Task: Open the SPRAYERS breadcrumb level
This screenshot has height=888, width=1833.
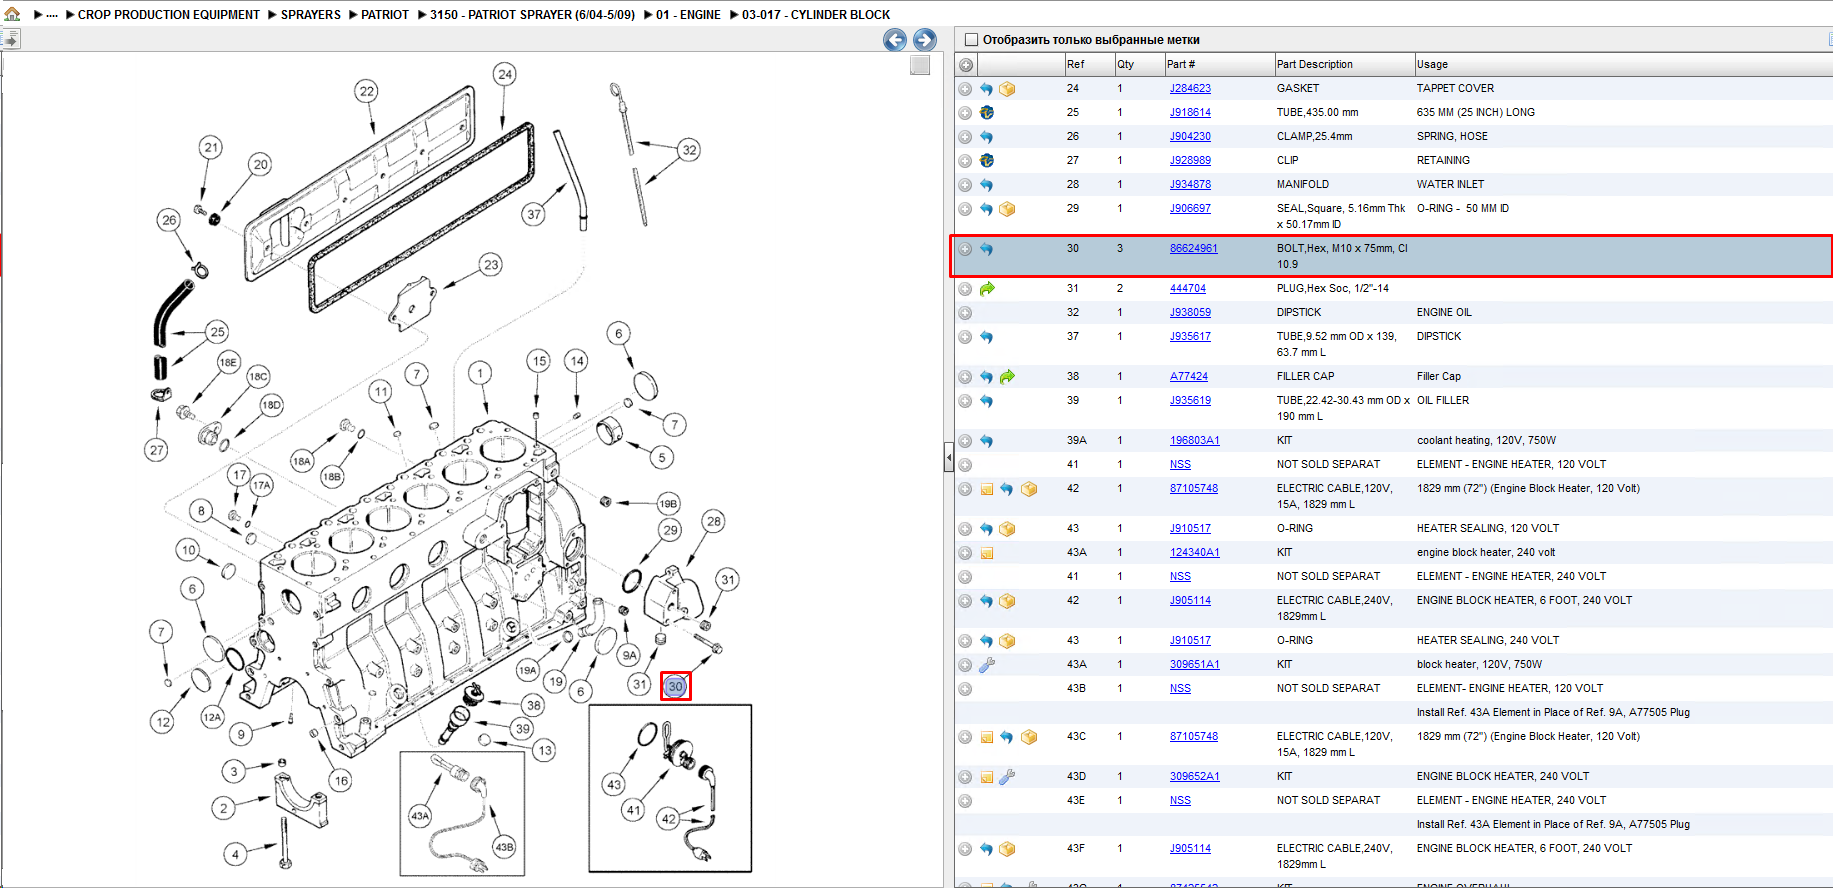Action: 311,15
